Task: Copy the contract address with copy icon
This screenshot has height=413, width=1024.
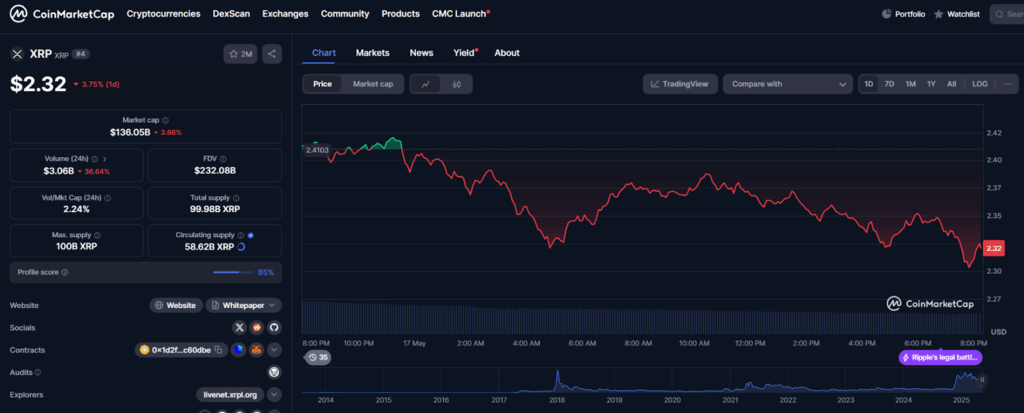Action: pyautogui.click(x=219, y=350)
